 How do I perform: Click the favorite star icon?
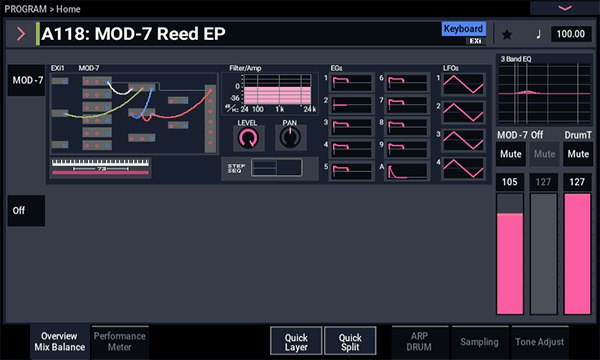507,34
